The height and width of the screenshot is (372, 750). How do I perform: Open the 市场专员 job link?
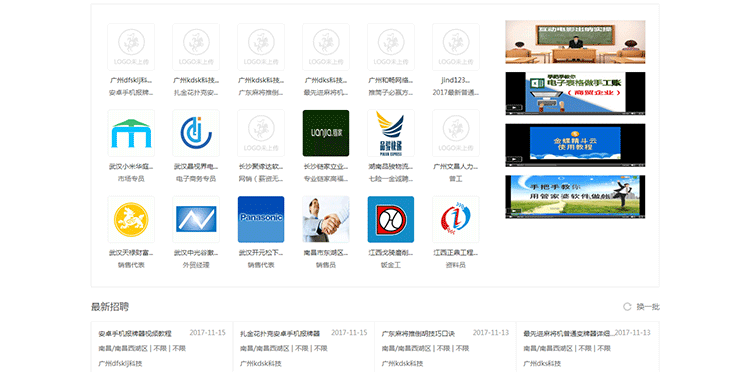(x=131, y=179)
